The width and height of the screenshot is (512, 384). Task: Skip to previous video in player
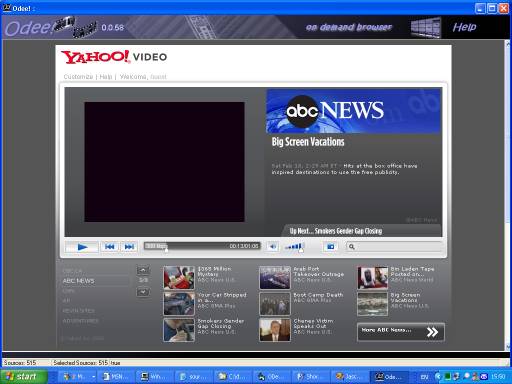110,247
